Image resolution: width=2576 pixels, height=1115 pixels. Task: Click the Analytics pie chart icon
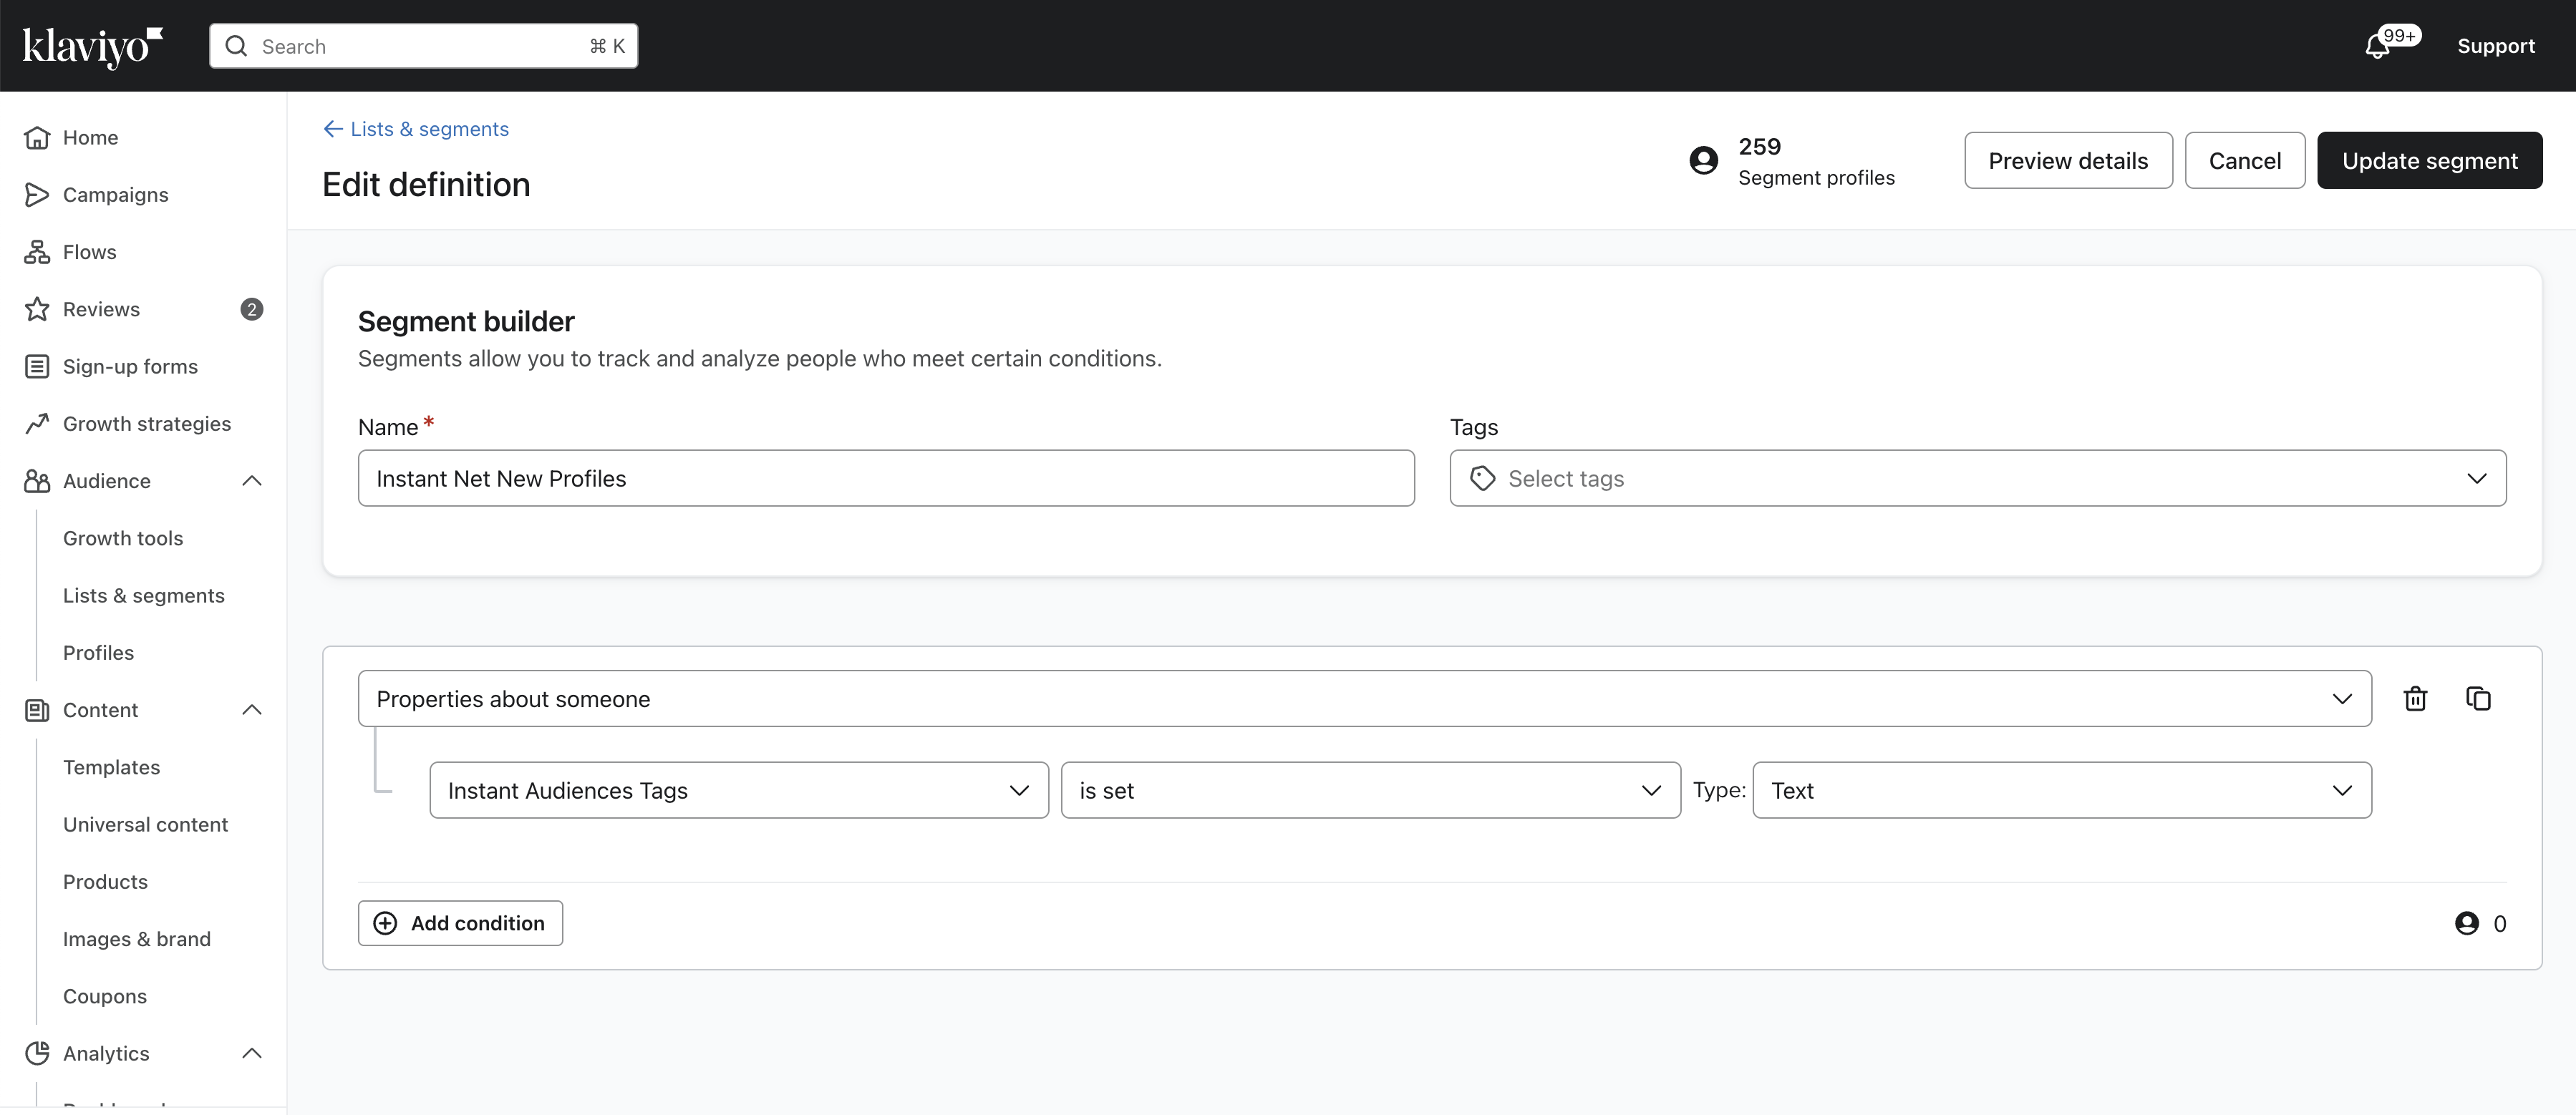(37, 1053)
